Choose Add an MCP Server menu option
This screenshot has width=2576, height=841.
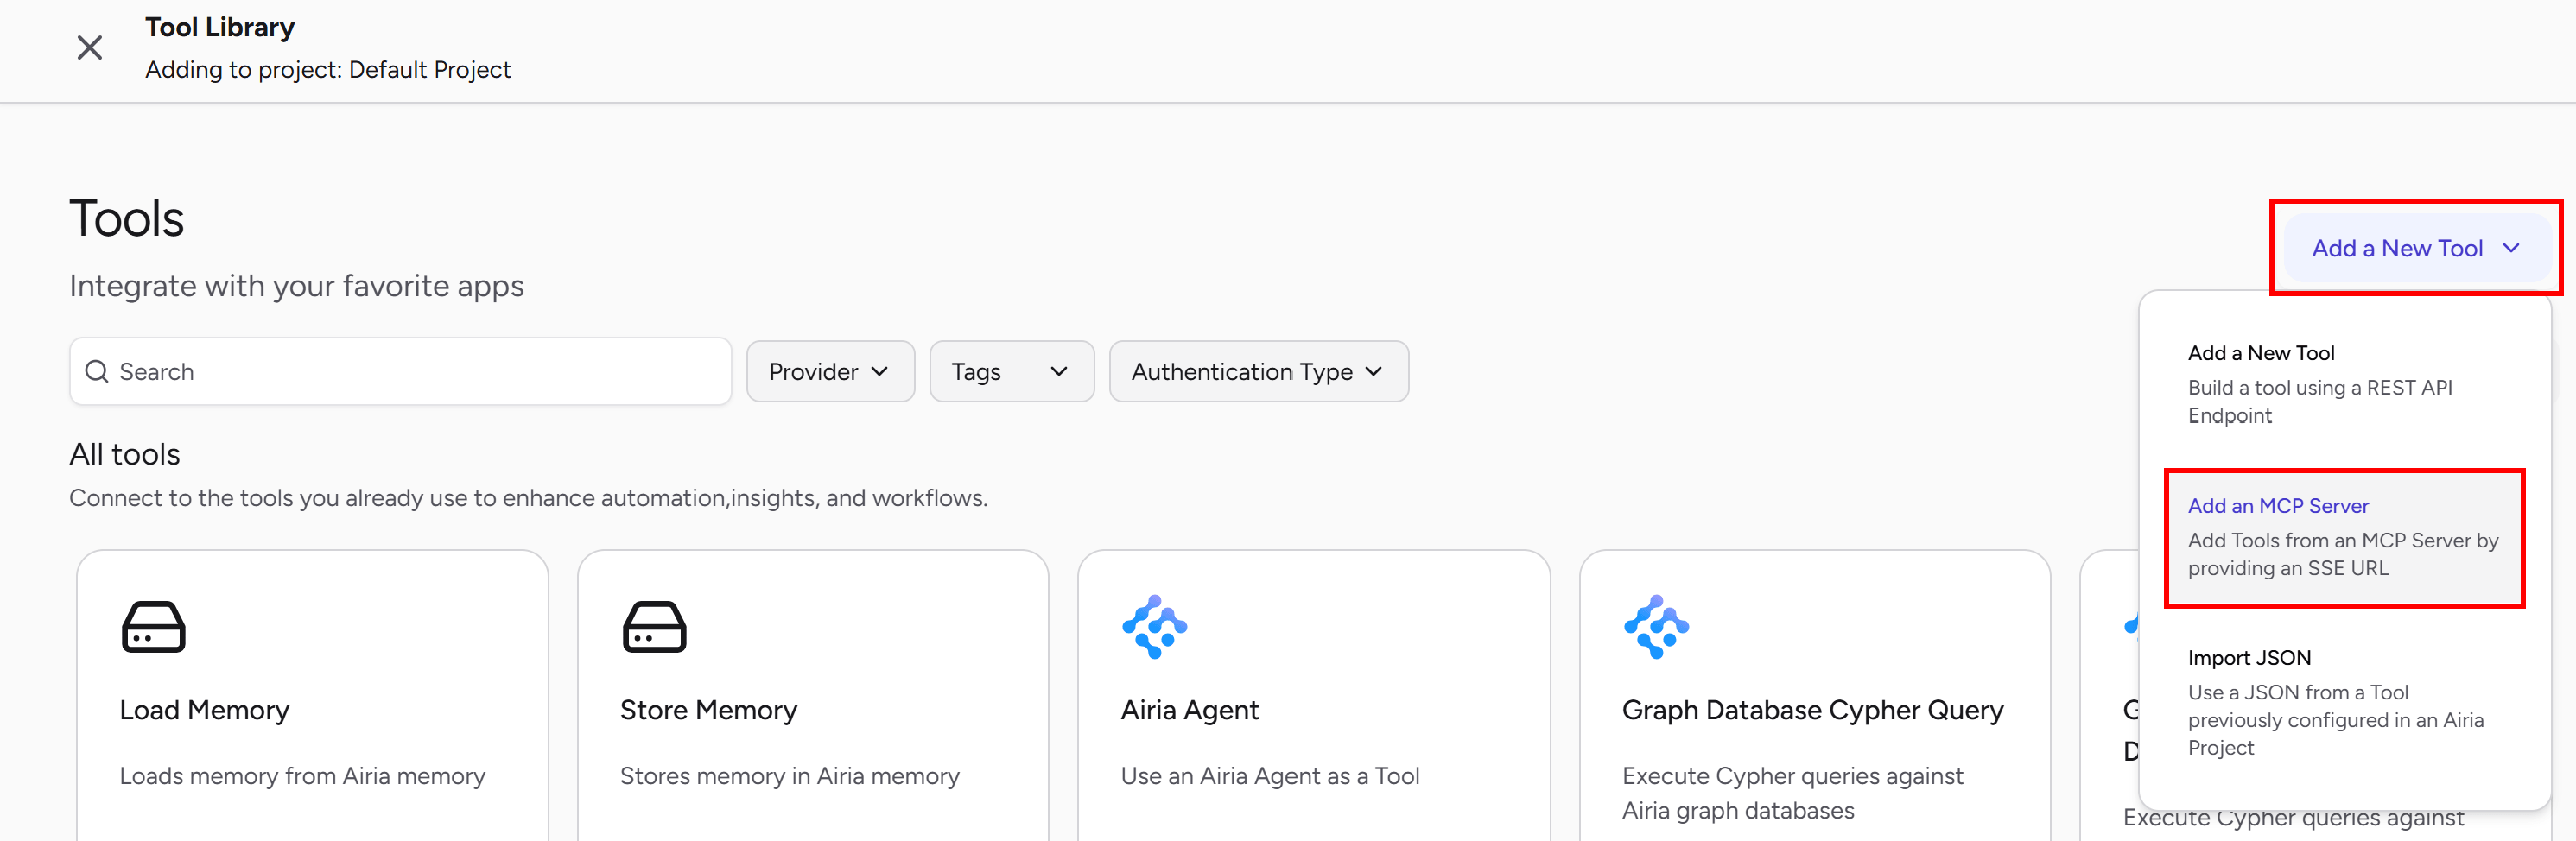point(2344,537)
